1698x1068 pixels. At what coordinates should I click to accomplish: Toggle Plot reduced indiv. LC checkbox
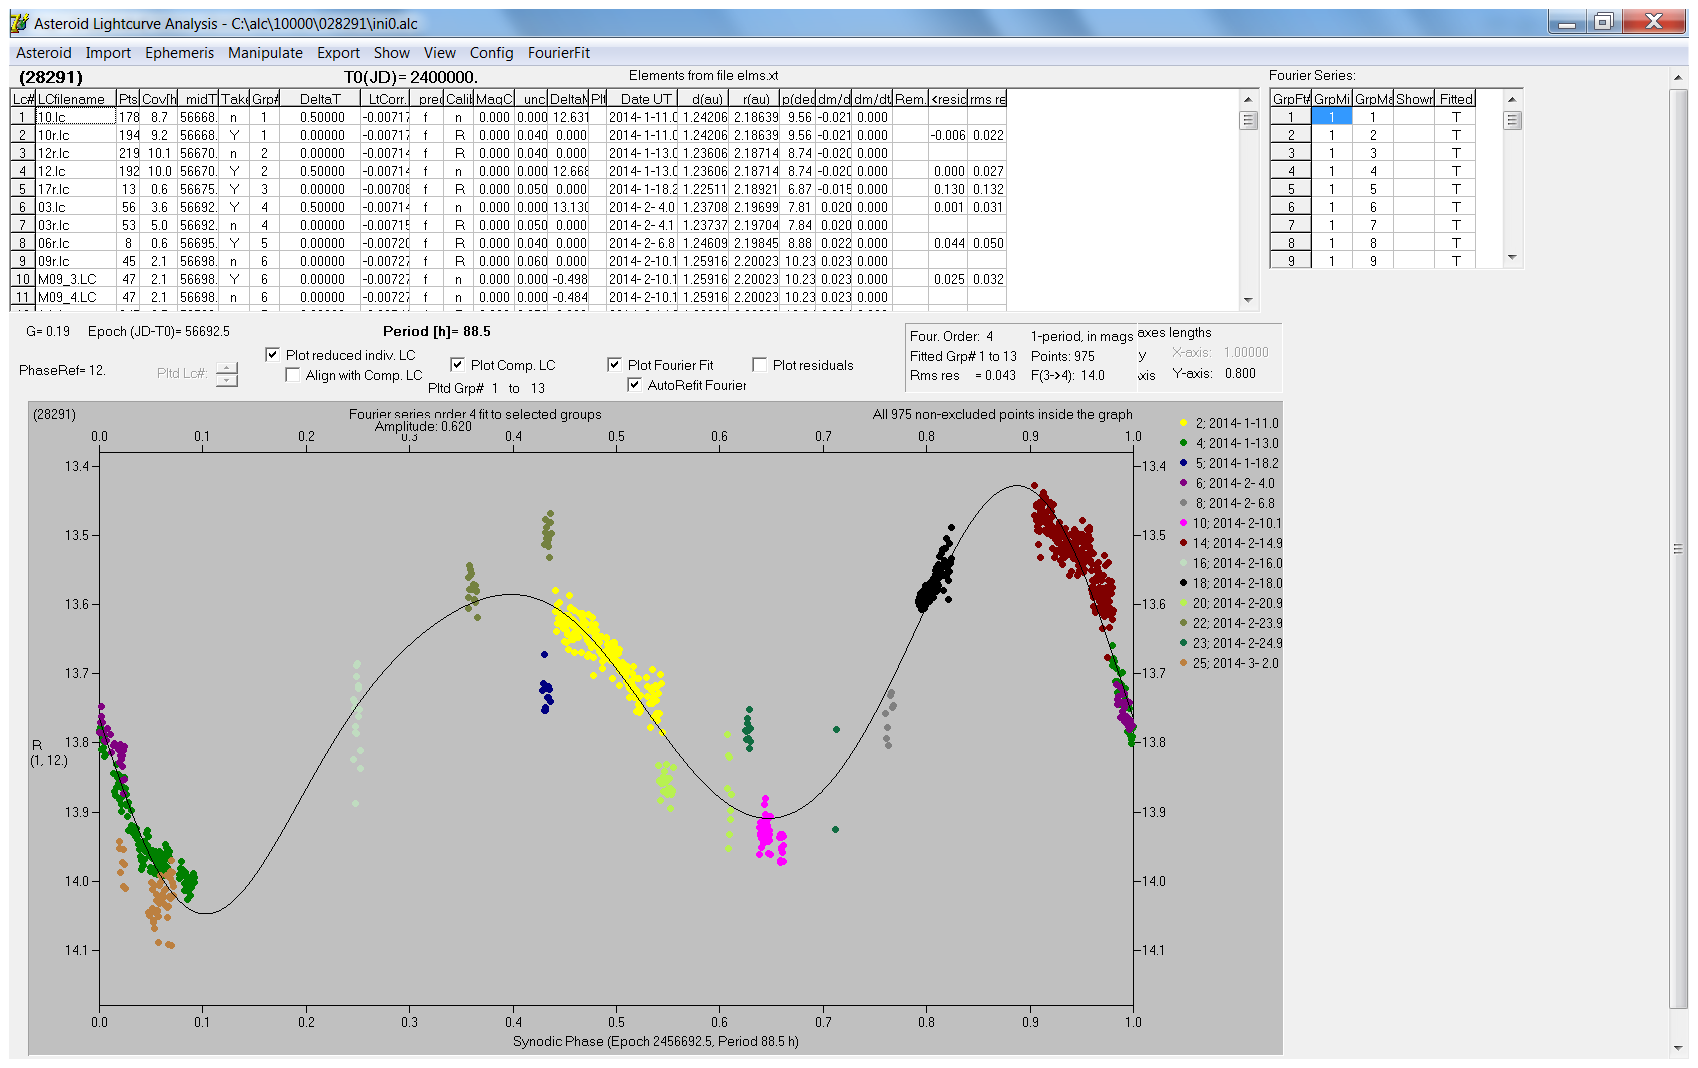point(272,355)
